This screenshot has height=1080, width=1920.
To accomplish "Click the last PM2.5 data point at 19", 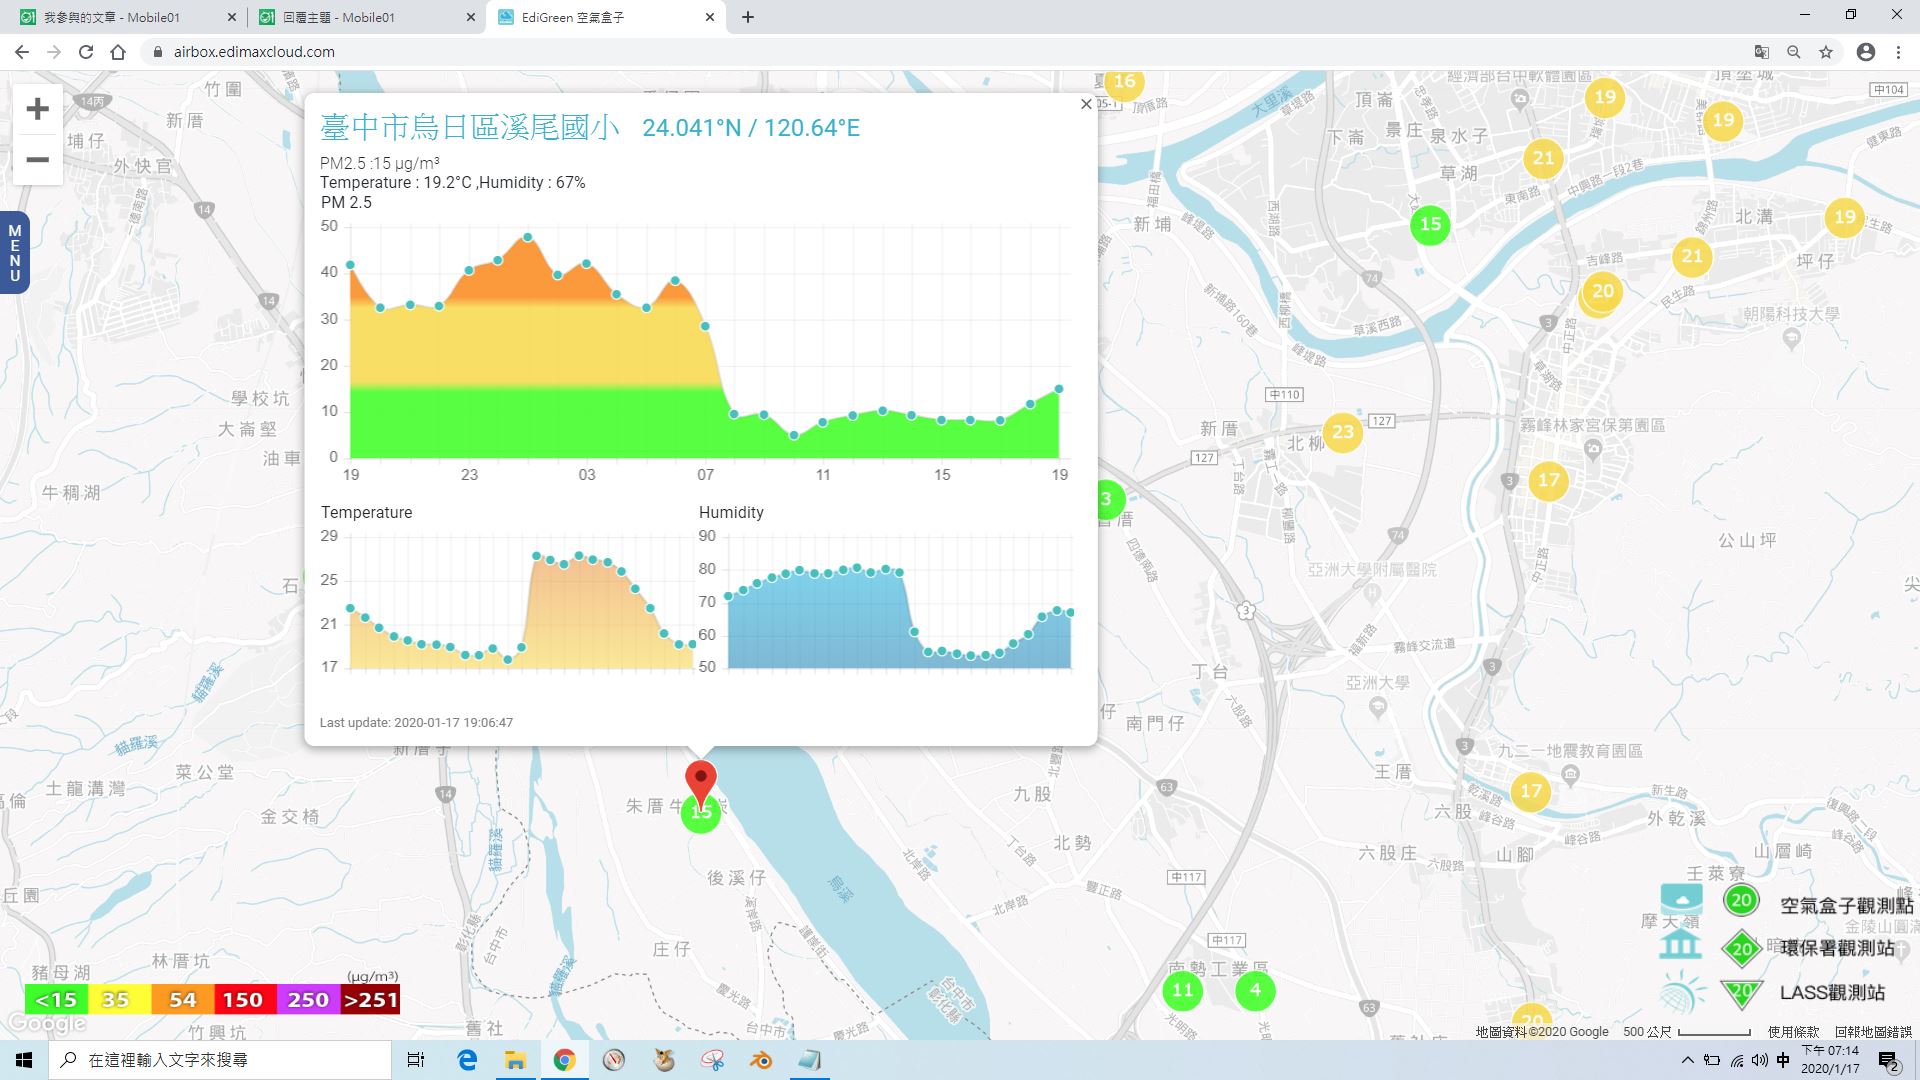I will click(1059, 389).
